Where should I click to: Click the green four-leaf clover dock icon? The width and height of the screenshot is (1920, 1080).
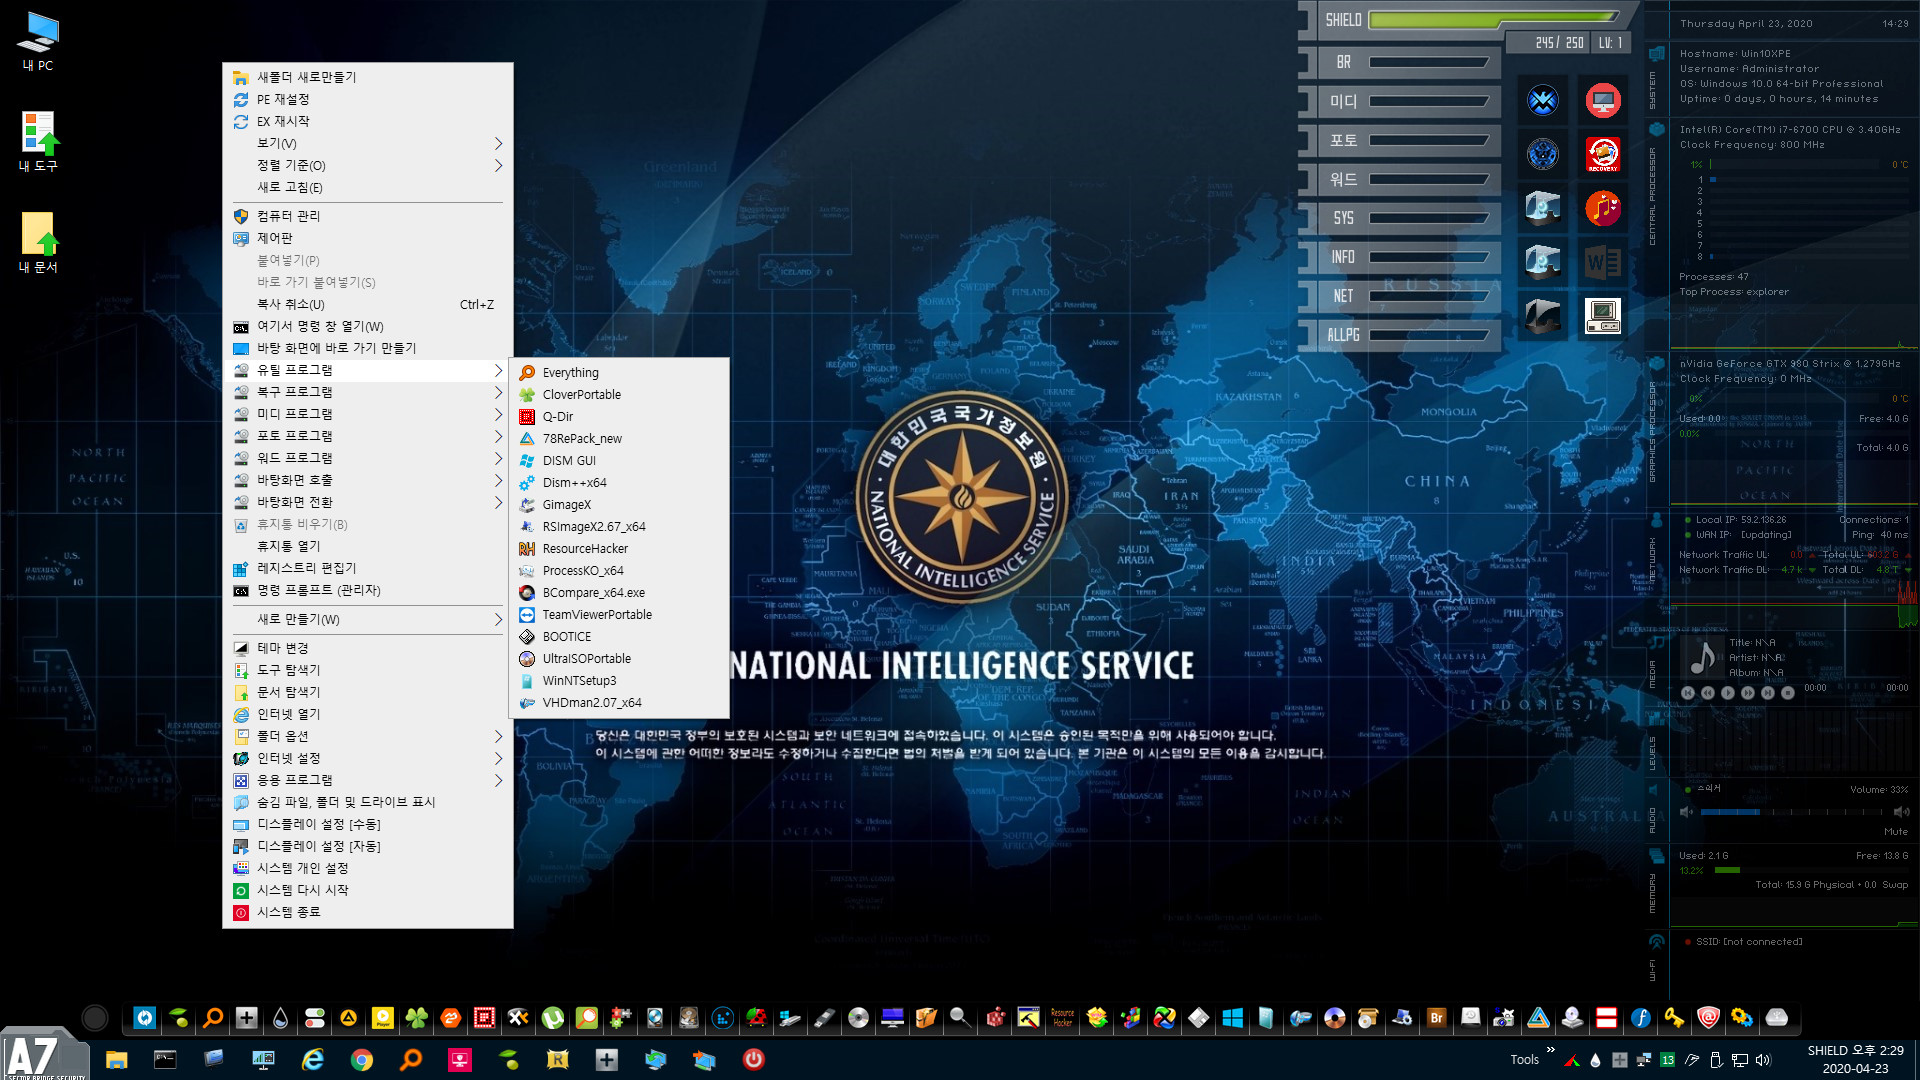coord(417,1018)
